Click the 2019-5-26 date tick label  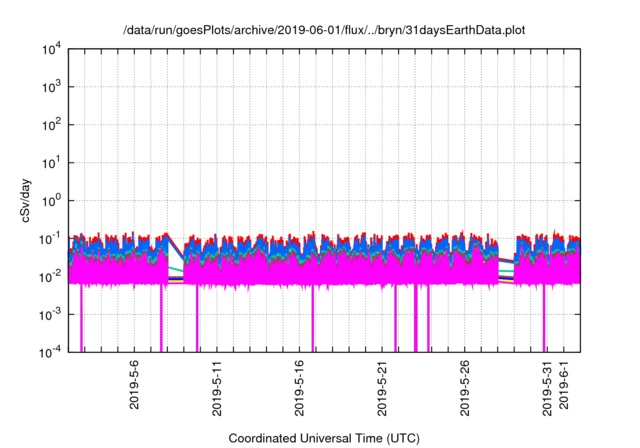click(464, 385)
